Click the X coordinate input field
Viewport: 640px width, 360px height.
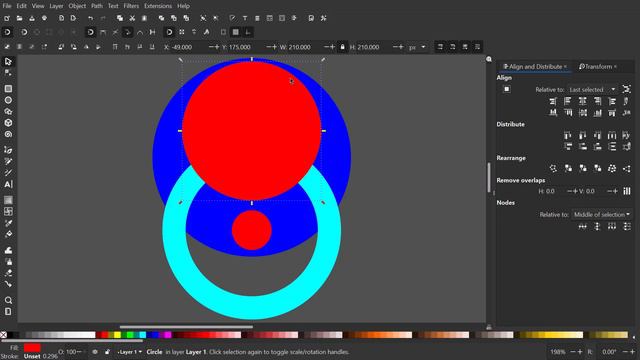tap(188, 47)
